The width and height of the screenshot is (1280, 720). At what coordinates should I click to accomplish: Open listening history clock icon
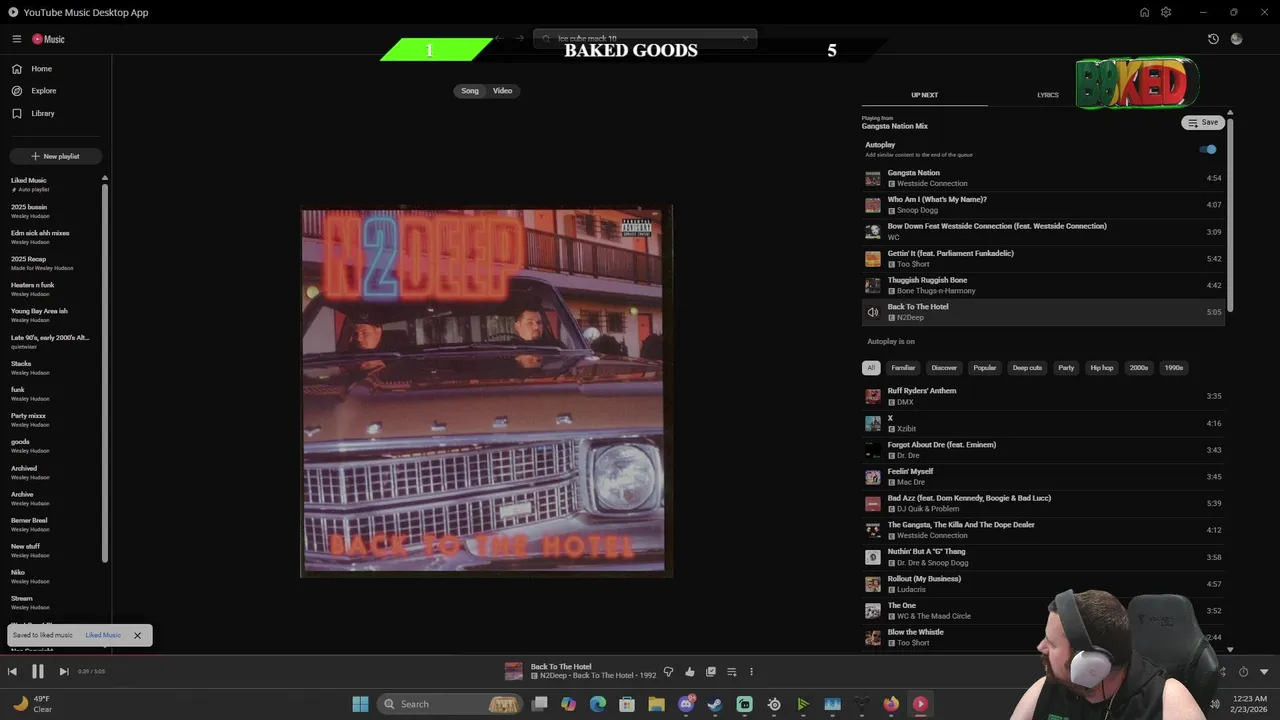[x=1213, y=39]
